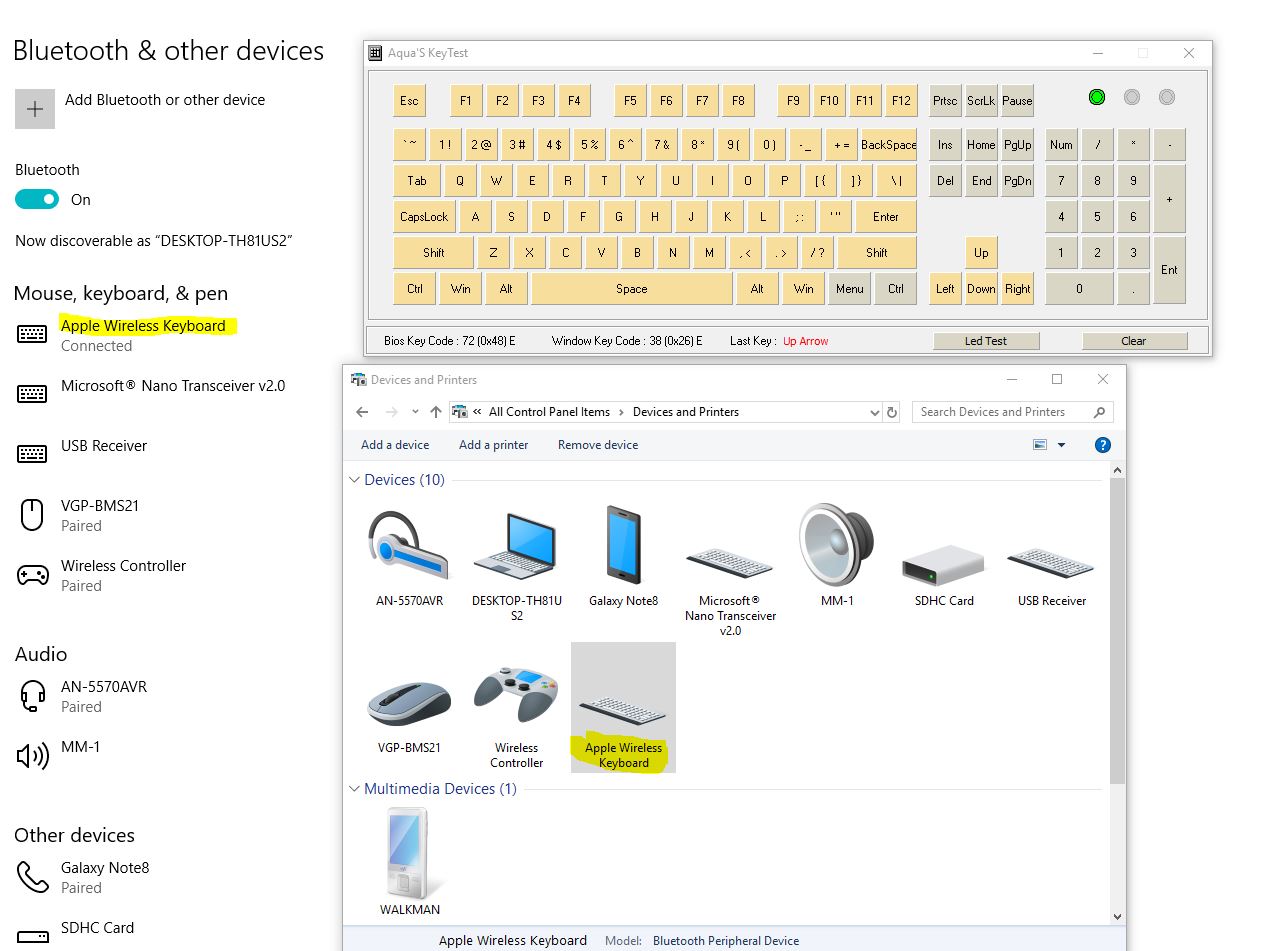Click the USB Receiver keyboard icon in settings
Screen dimensions: 1275x951
[32, 454]
